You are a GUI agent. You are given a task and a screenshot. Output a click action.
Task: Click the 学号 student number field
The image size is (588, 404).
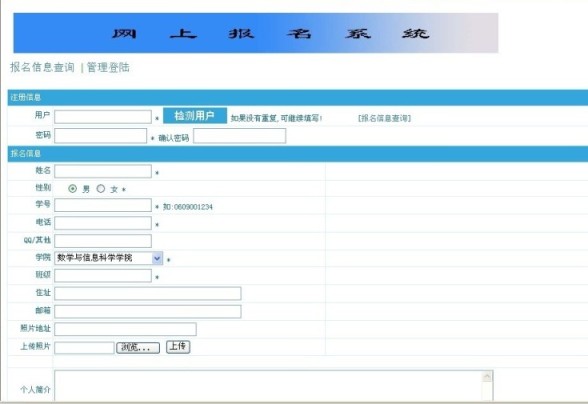click(x=103, y=205)
